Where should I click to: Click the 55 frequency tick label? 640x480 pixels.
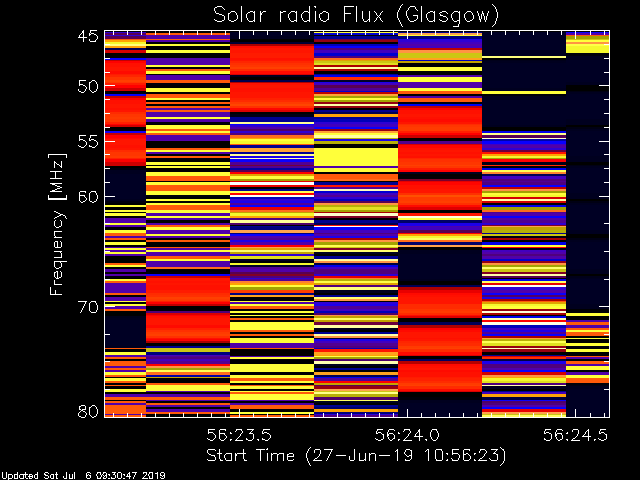(x=88, y=142)
